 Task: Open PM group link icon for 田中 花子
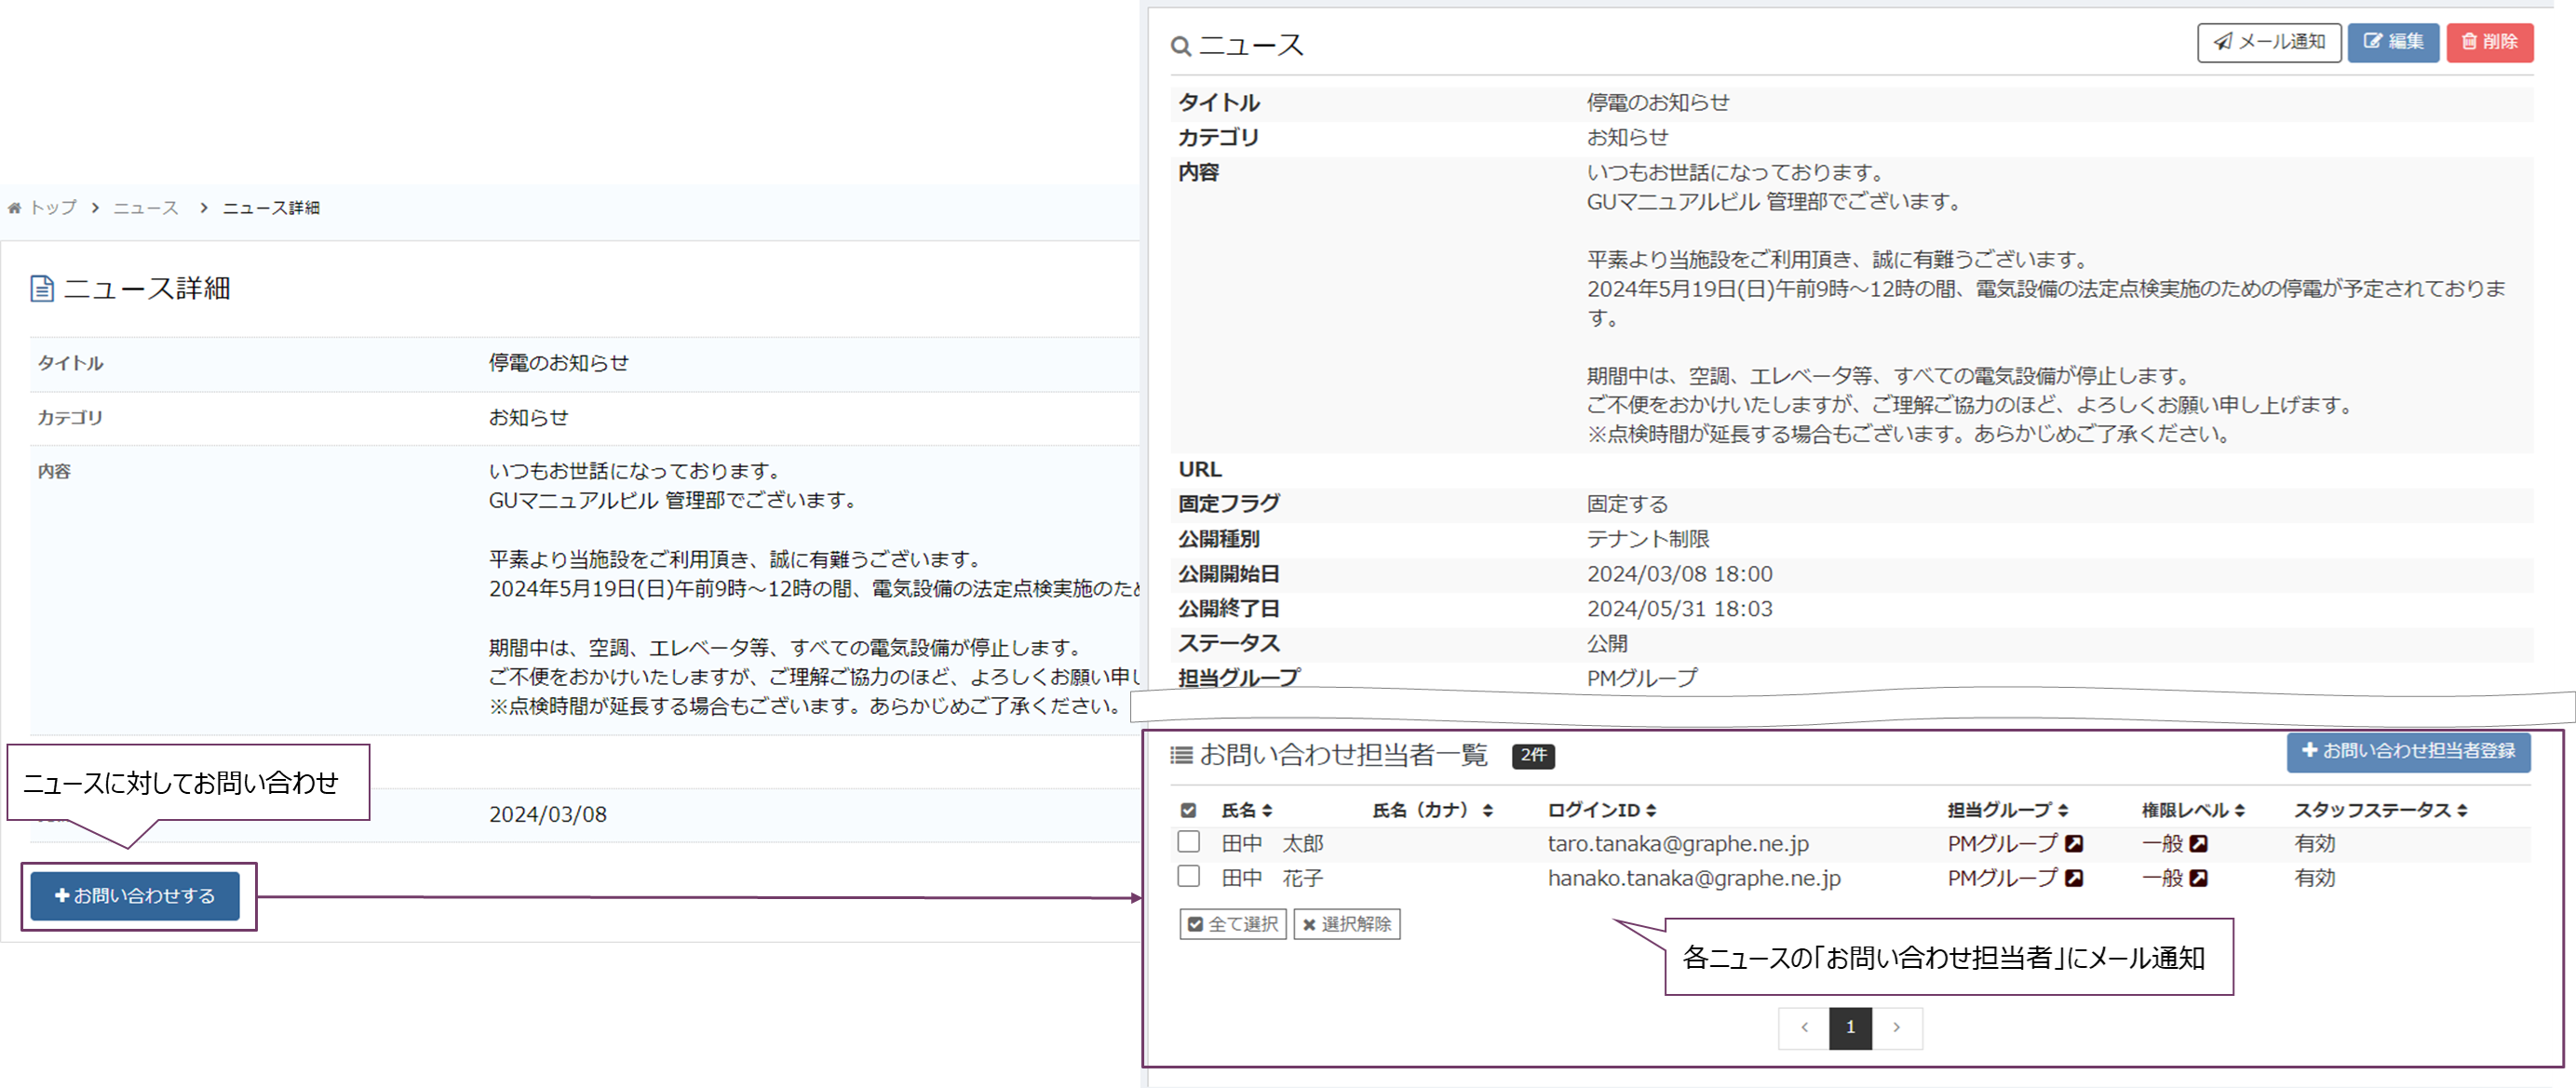[2074, 878]
